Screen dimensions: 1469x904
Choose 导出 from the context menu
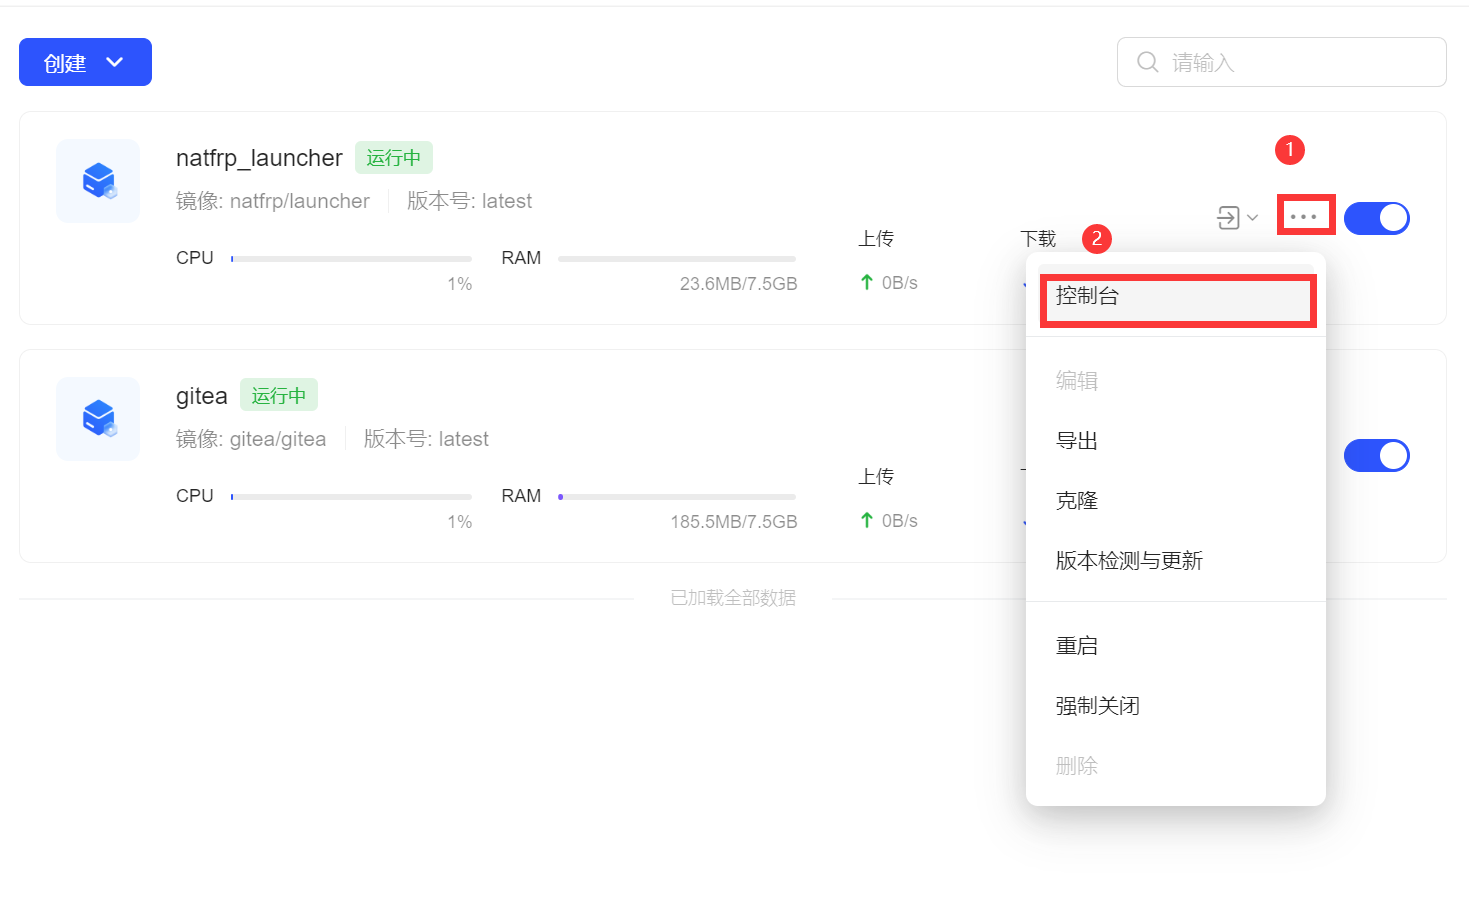tap(1176, 441)
